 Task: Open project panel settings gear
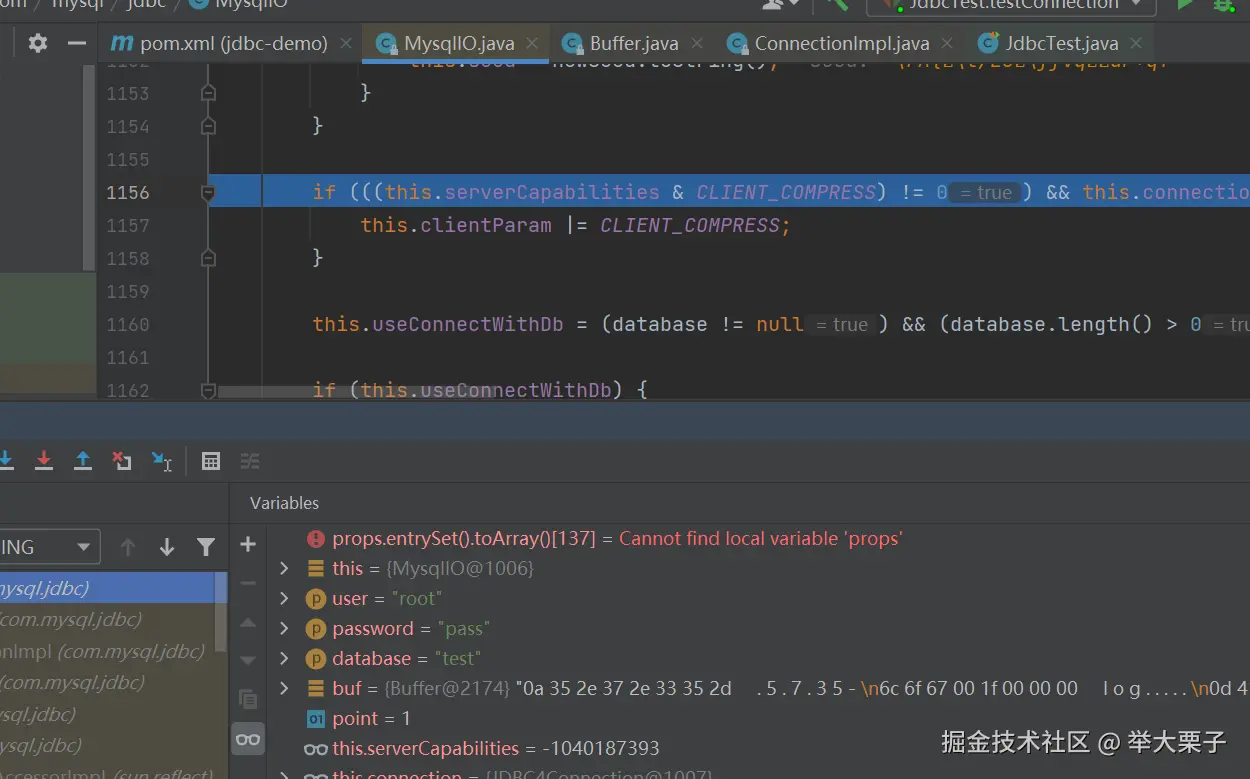coord(38,43)
